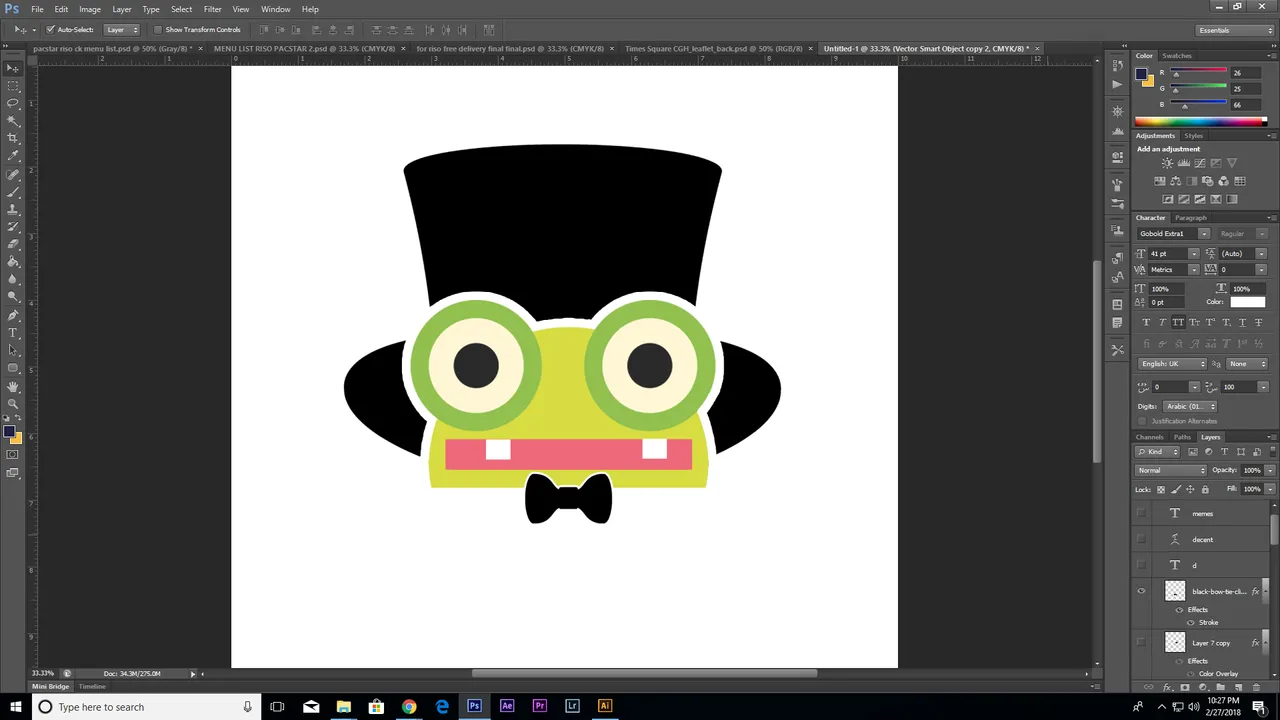Lock all with the padlock icon

point(1205,489)
